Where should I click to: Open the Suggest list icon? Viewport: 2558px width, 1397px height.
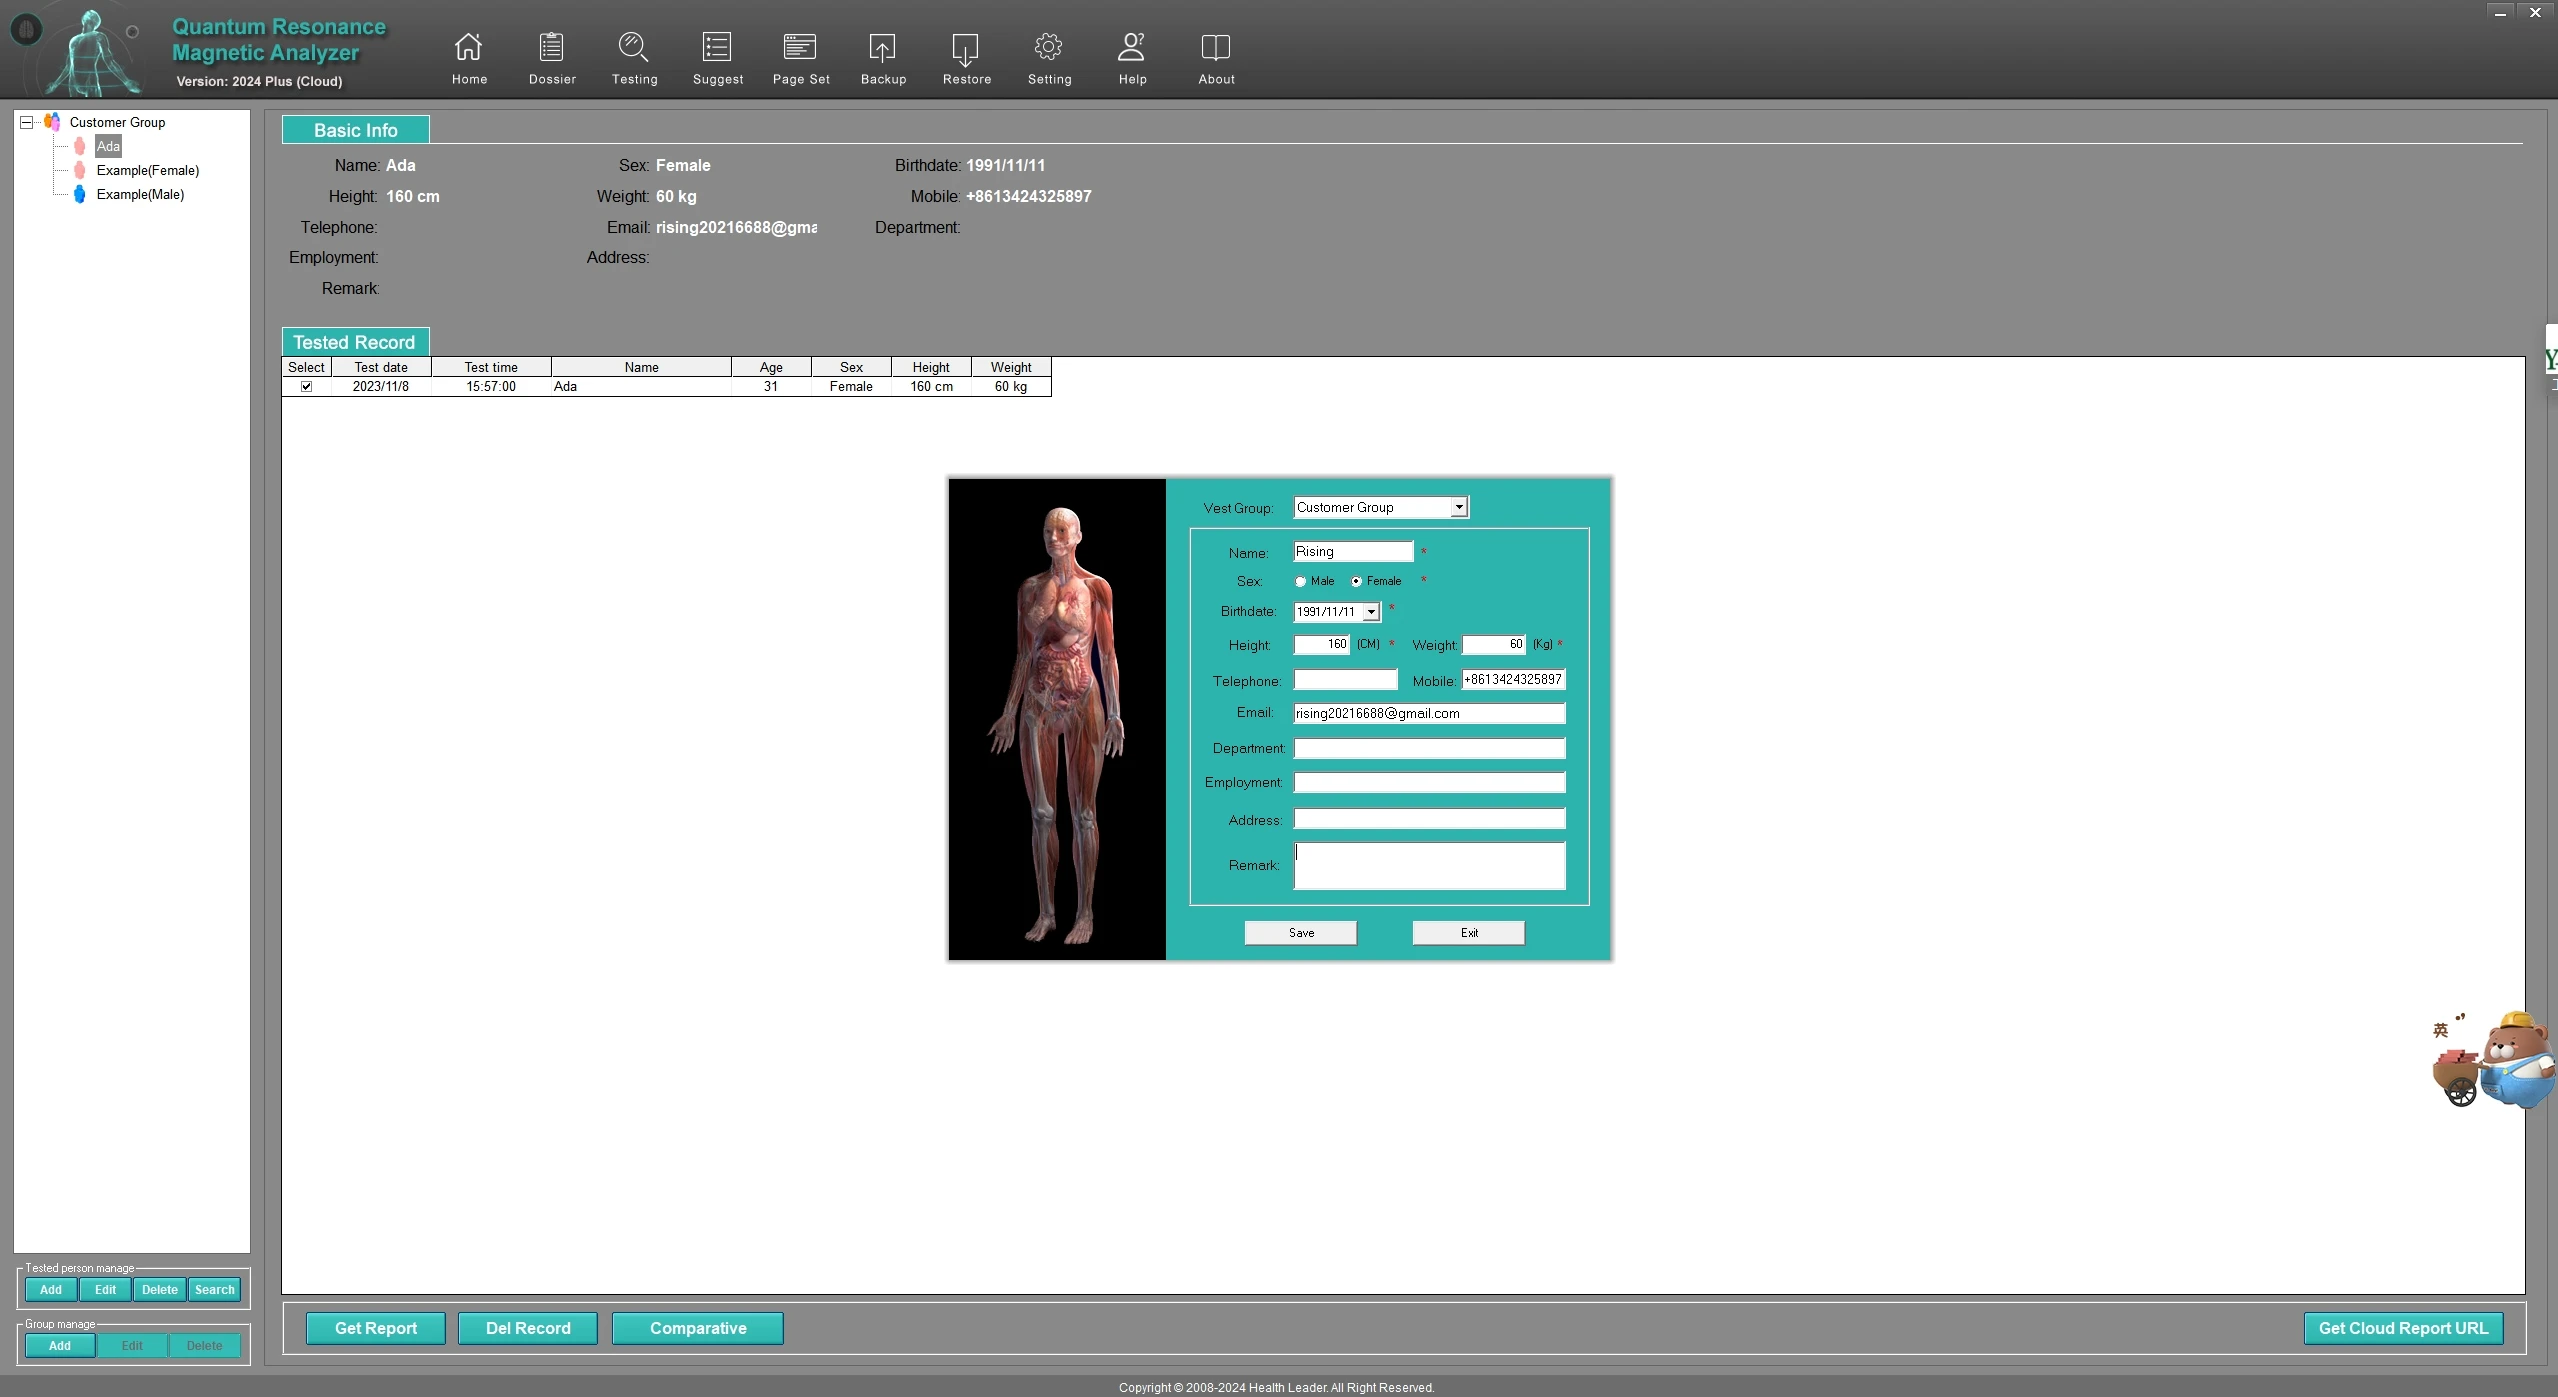pos(717,47)
